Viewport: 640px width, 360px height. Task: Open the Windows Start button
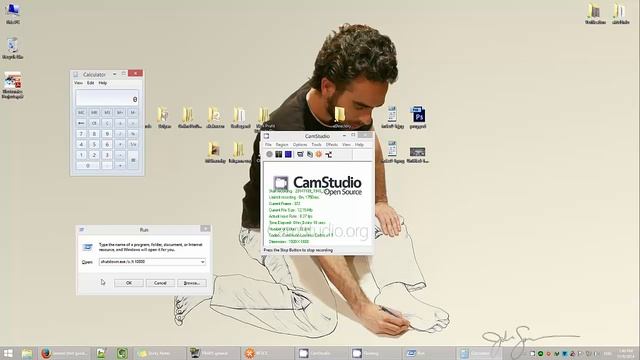(x=8, y=353)
